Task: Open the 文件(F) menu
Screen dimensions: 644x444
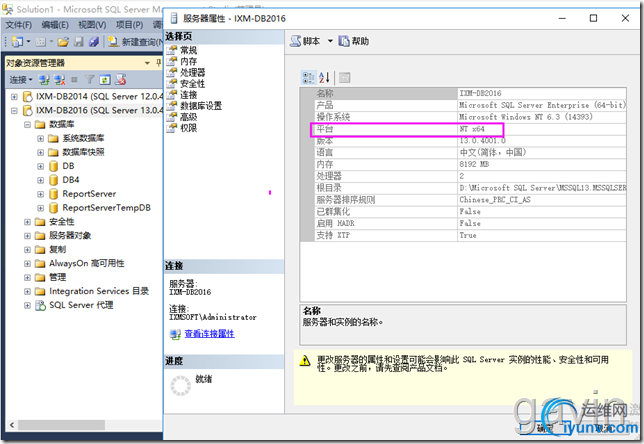Action: coord(18,25)
